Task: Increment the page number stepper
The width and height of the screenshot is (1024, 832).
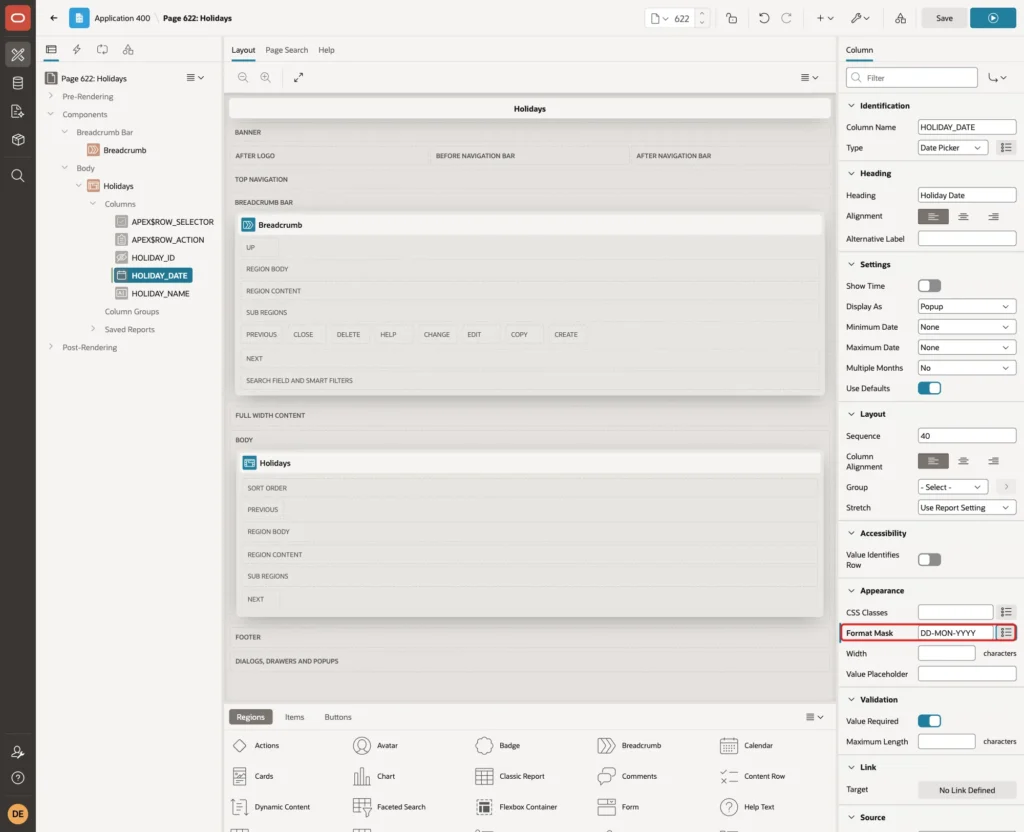Action: pyautogui.click(x=702, y=14)
